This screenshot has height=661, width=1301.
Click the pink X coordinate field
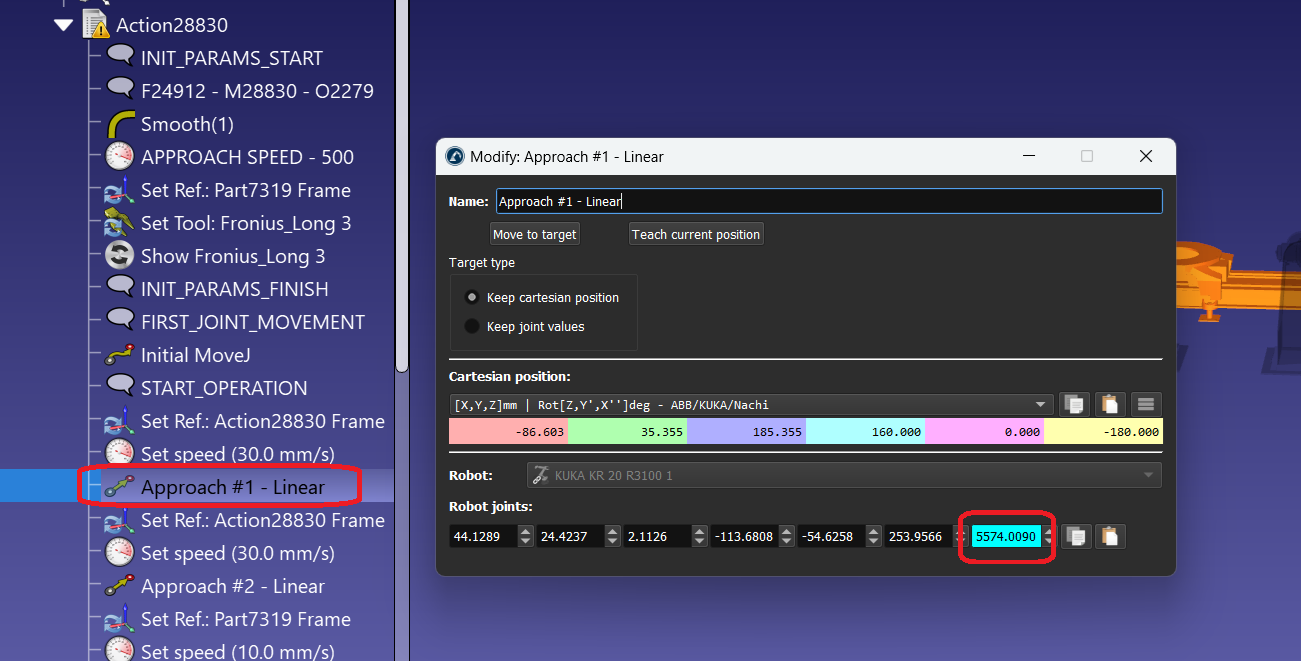click(x=508, y=432)
